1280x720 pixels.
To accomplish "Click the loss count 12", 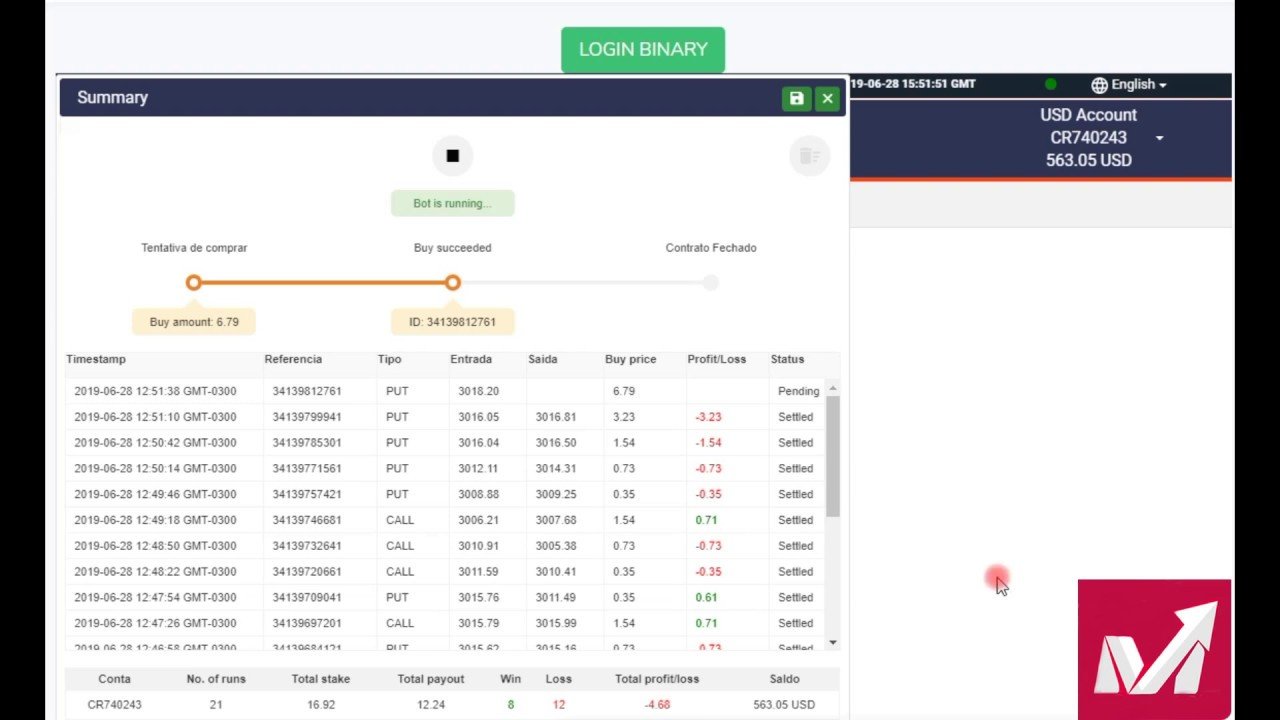I will 559,705.
